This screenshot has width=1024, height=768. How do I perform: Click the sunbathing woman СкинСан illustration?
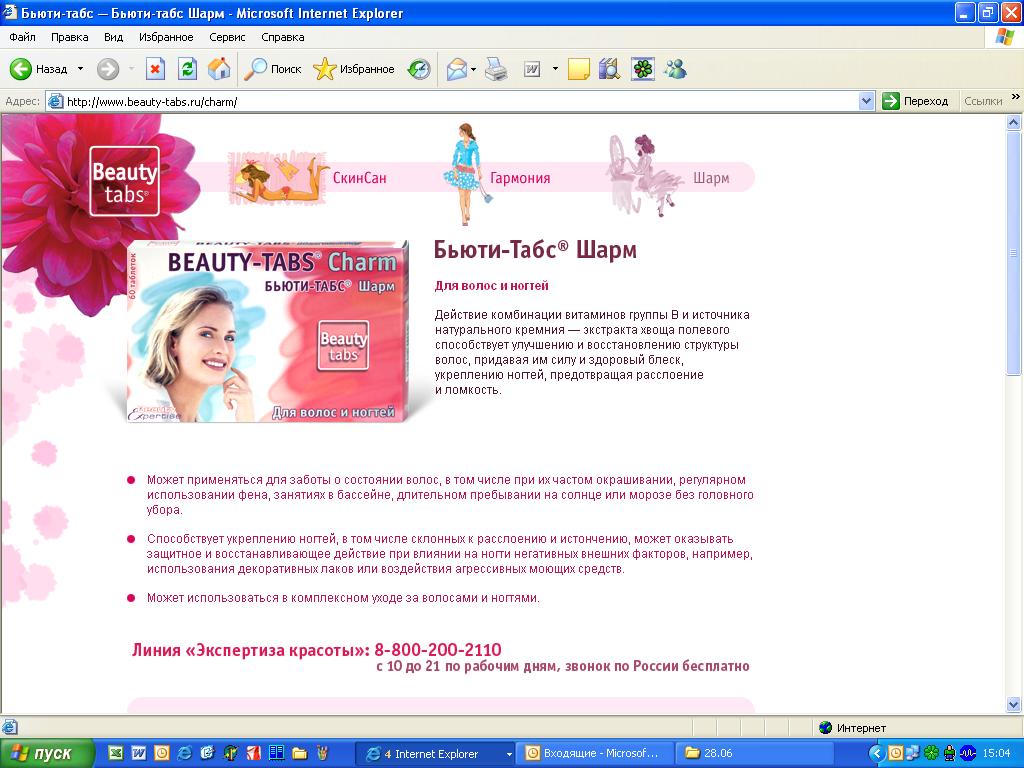(278, 178)
